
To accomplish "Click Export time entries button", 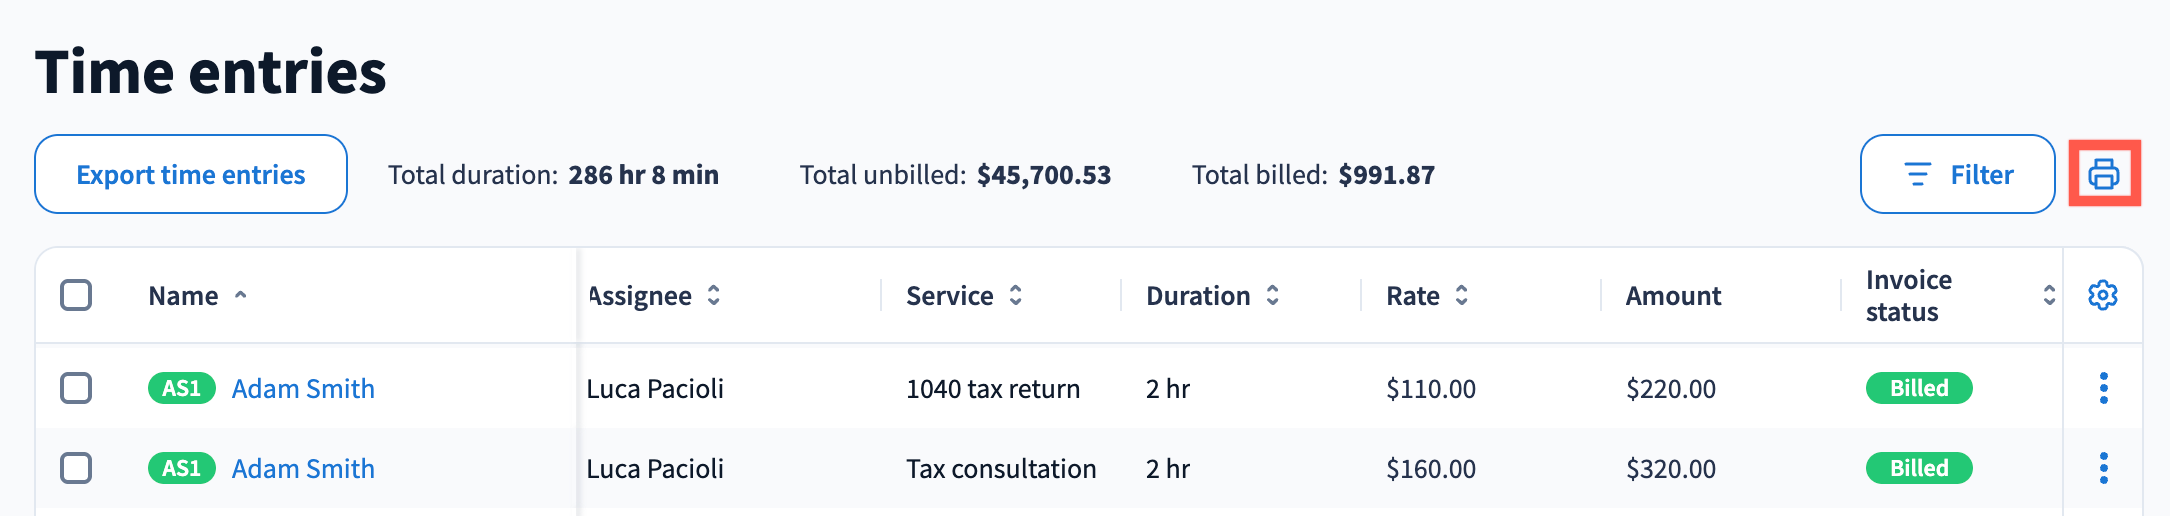I will pyautogui.click(x=191, y=174).
